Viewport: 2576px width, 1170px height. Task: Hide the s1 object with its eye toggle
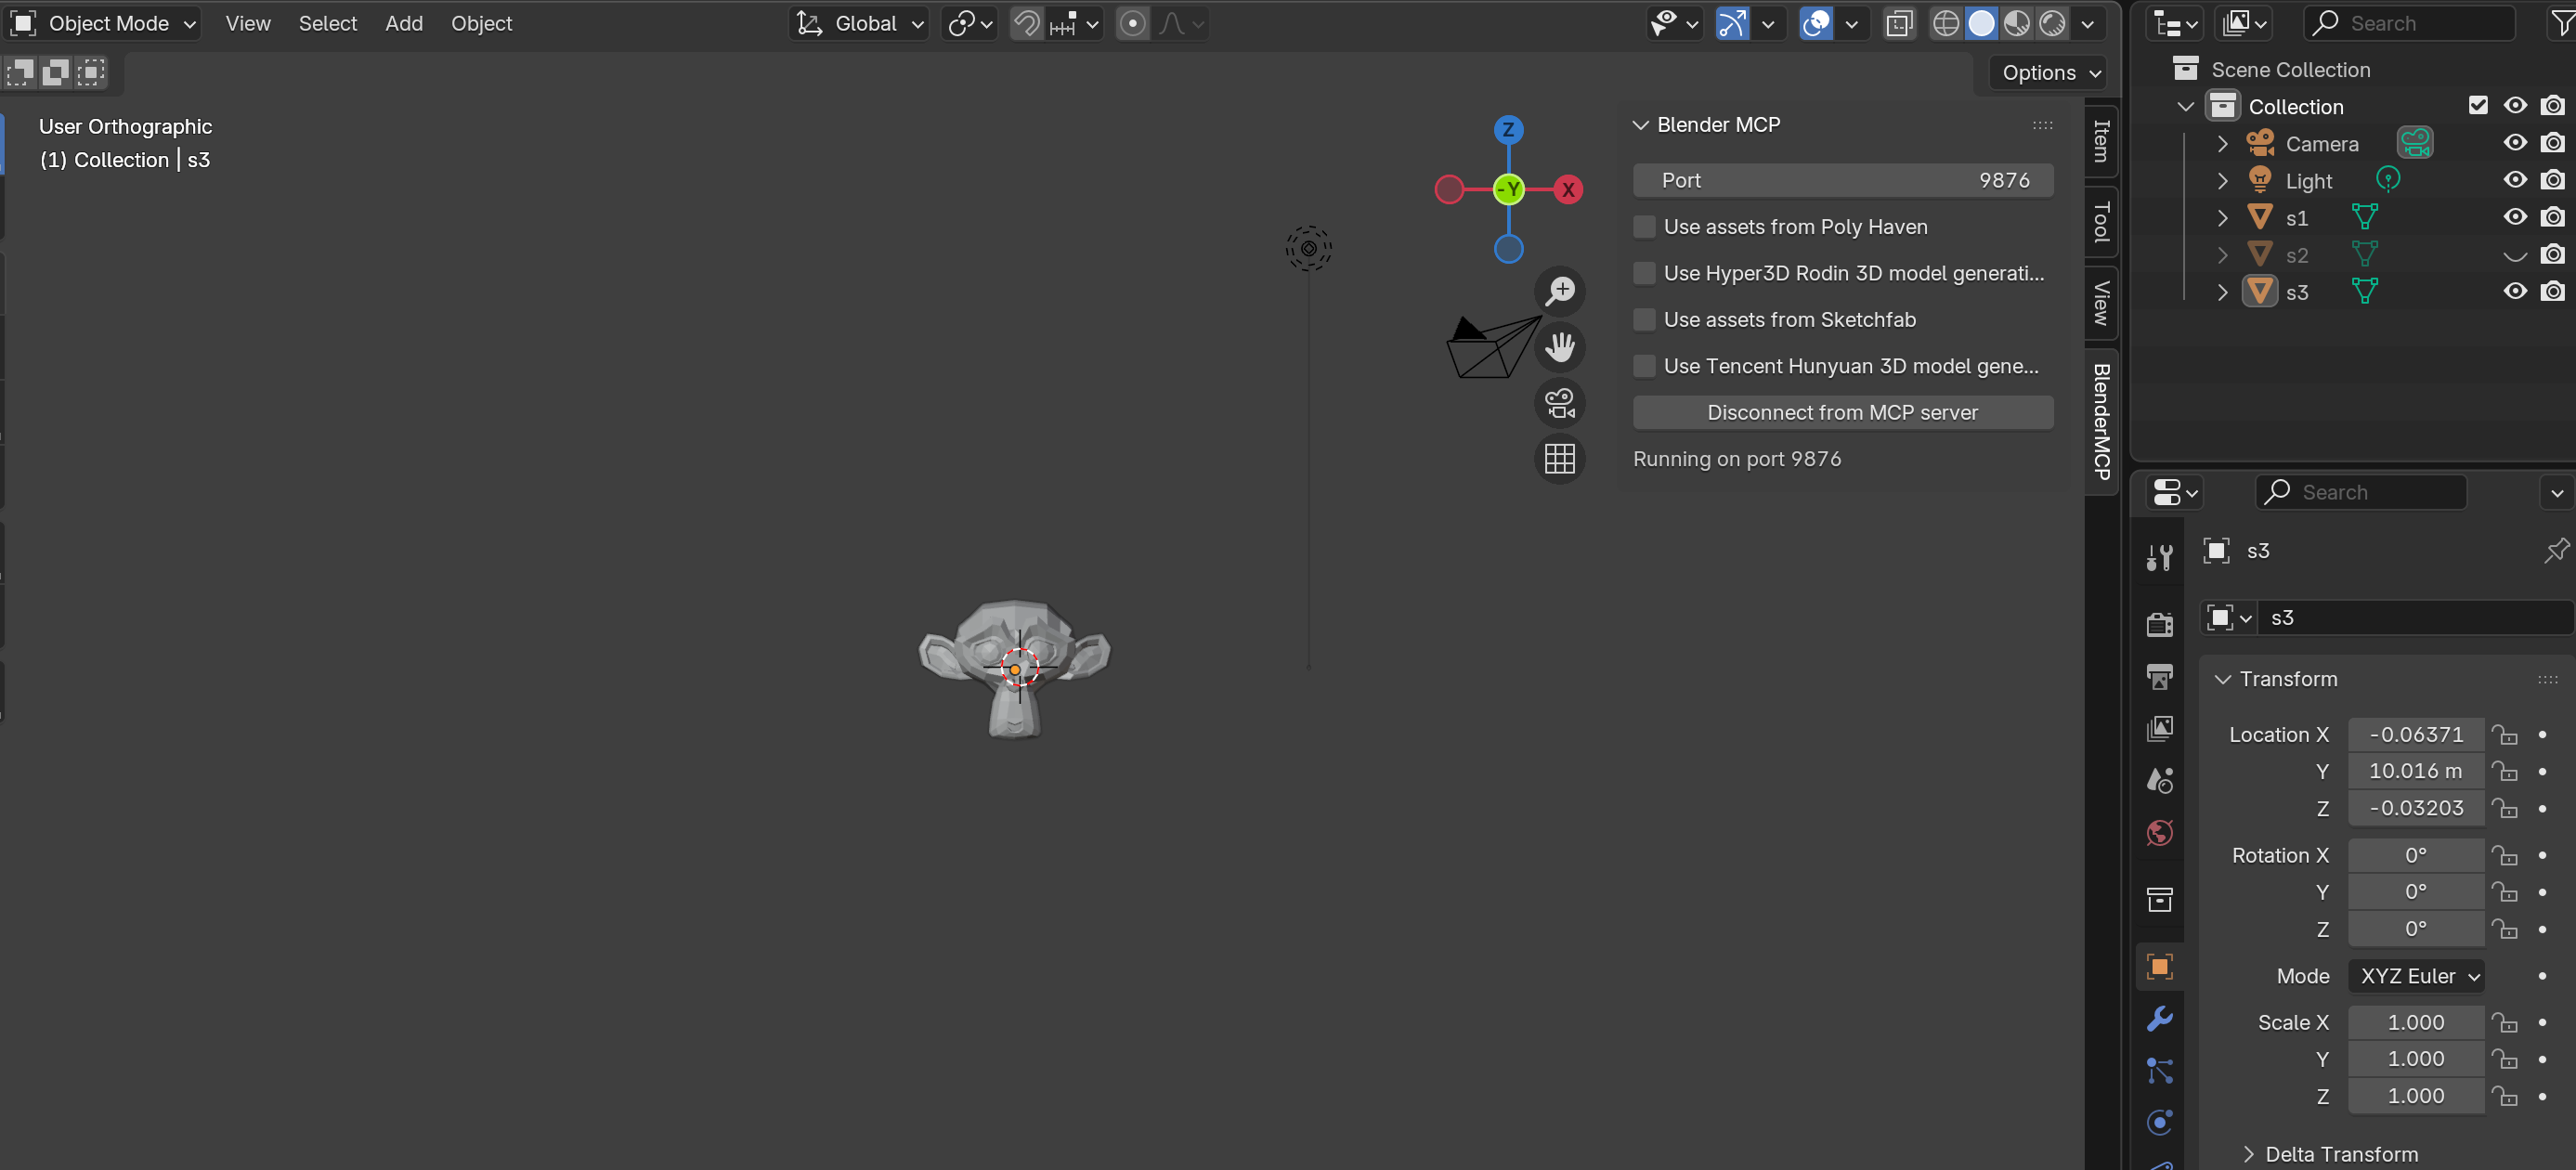2515,217
